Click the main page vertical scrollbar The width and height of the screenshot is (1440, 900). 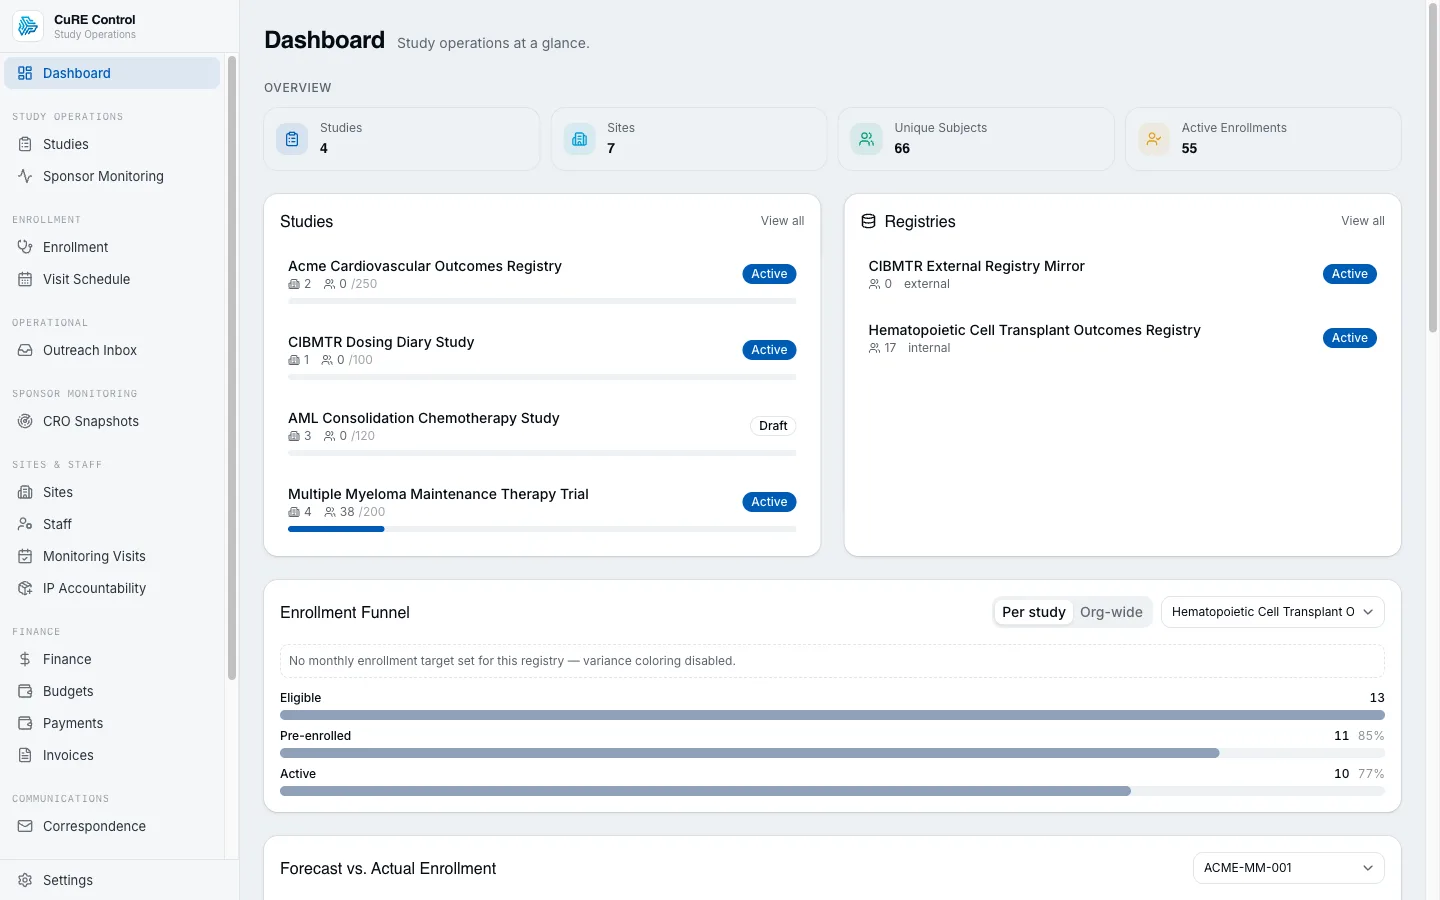coord(1432,170)
